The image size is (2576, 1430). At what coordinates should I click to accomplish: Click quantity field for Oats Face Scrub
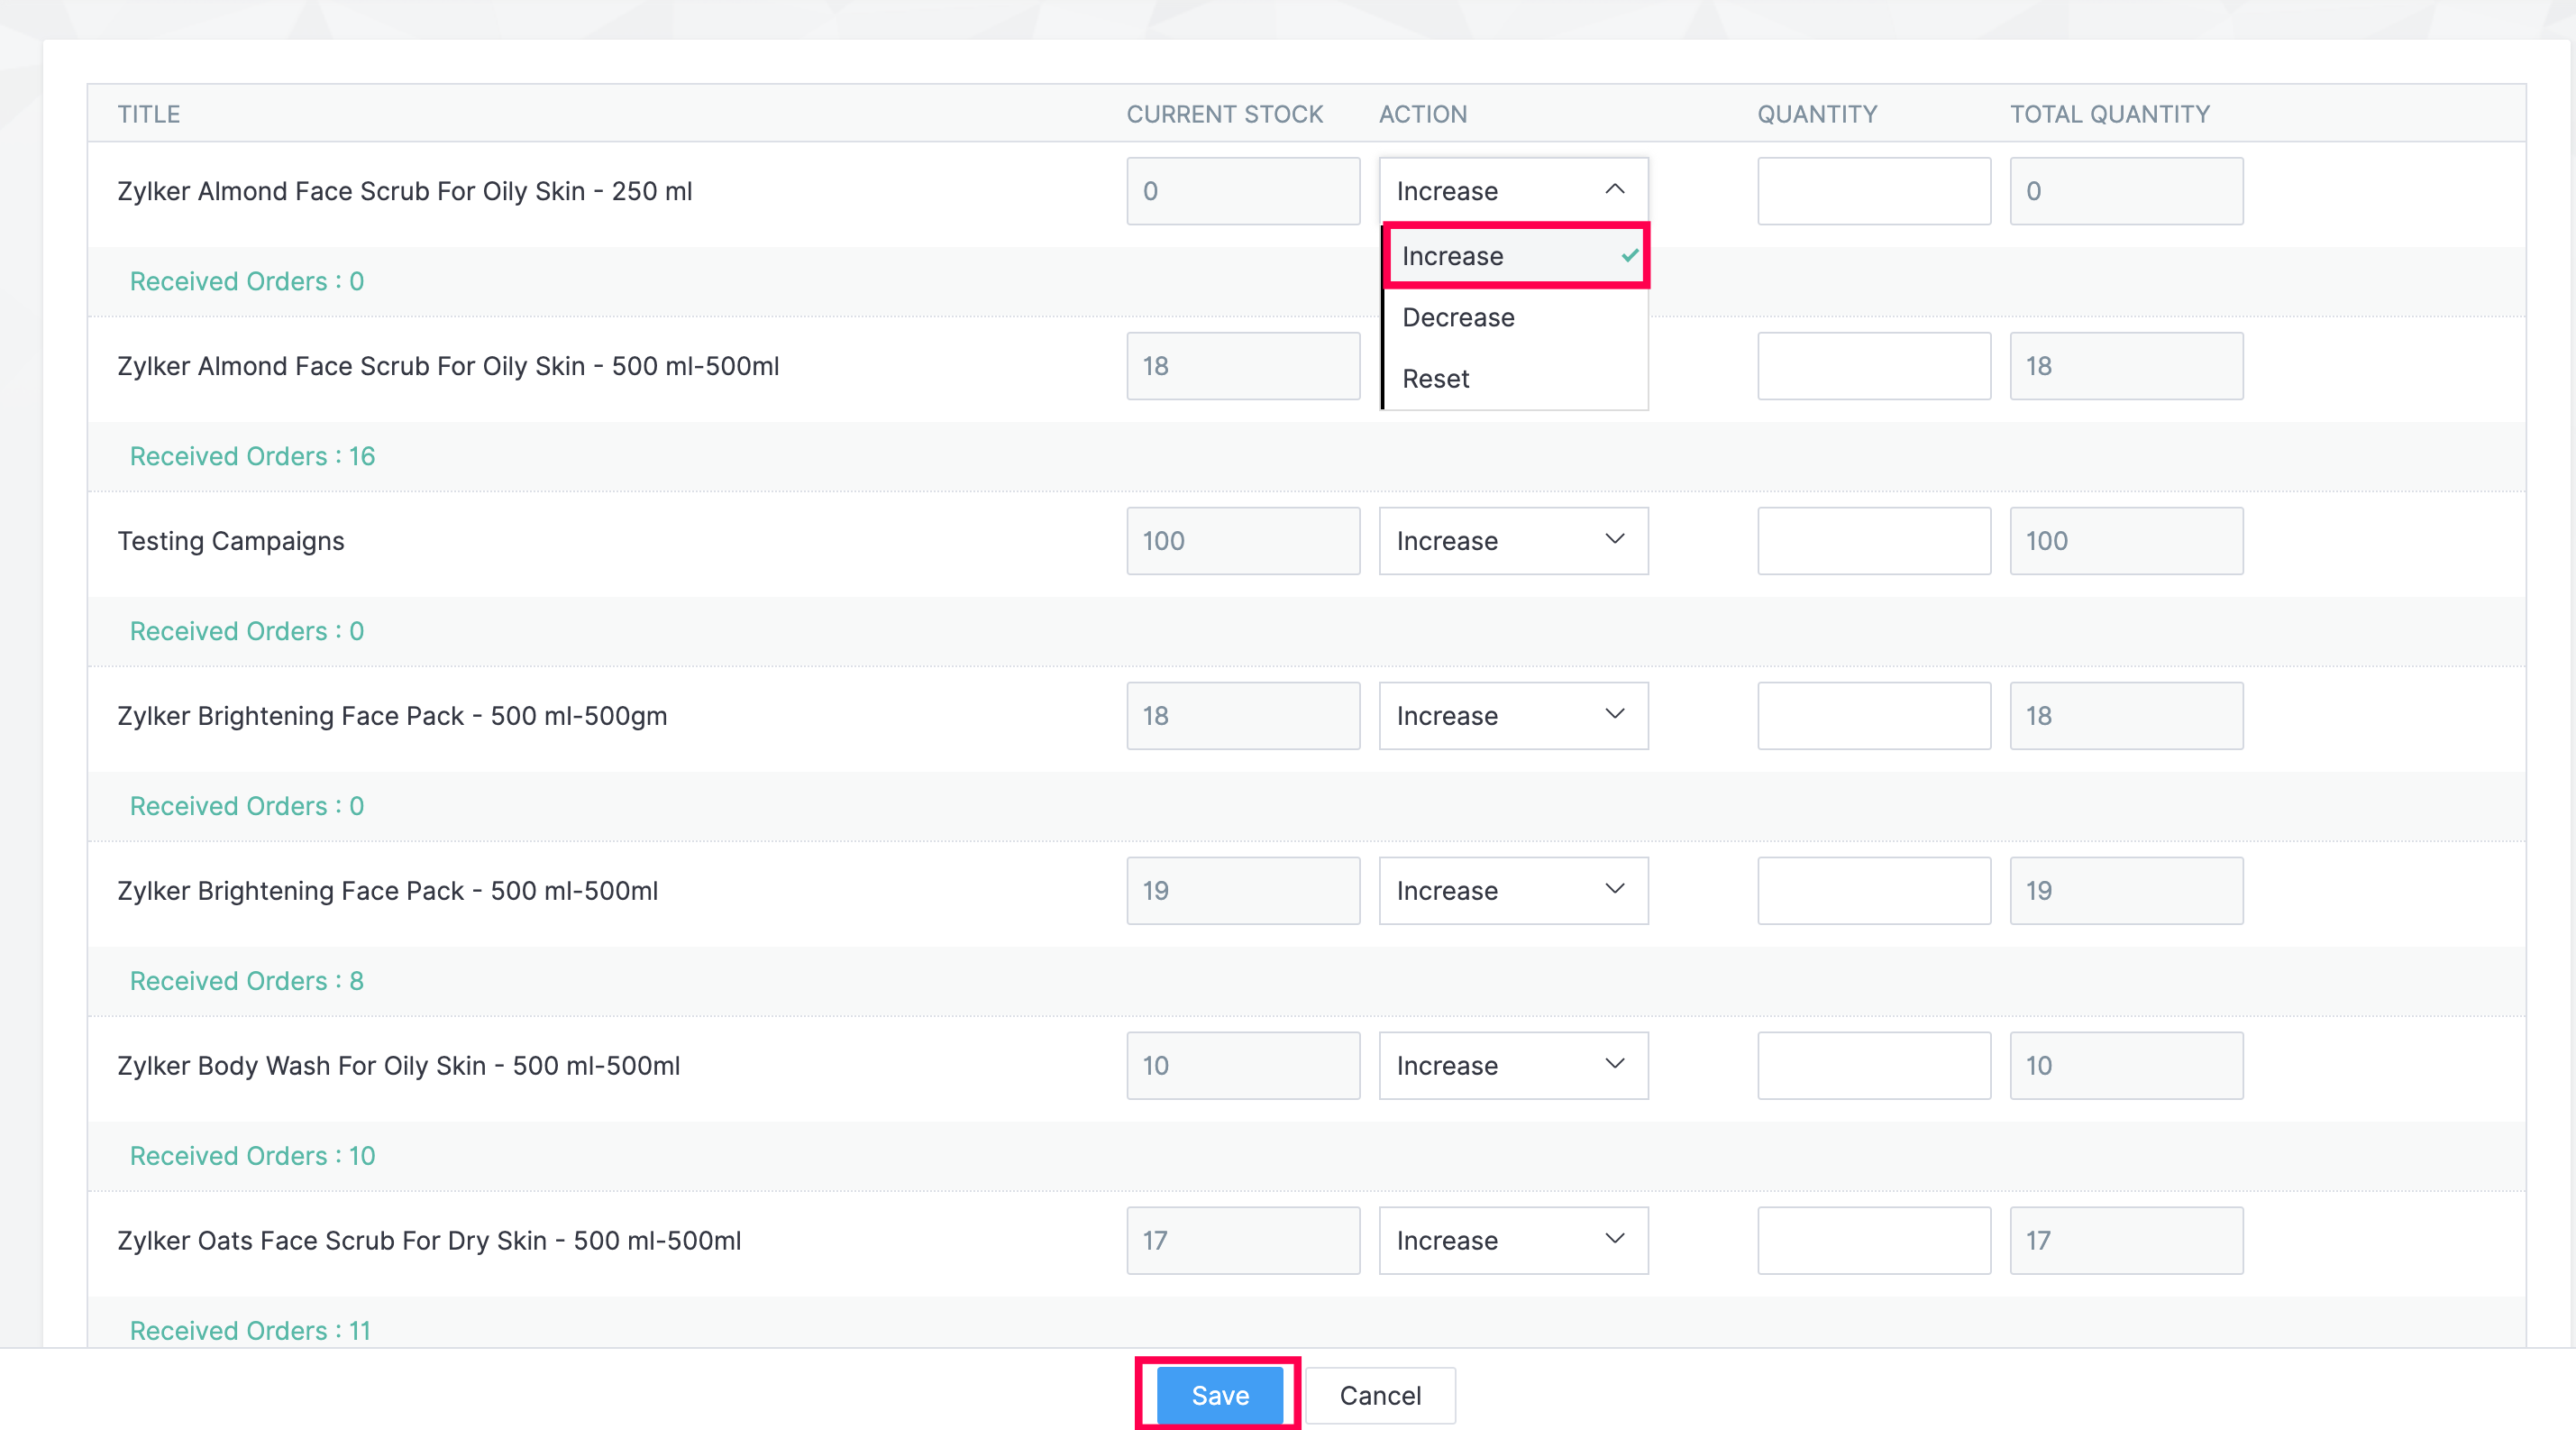pos(1873,1241)
